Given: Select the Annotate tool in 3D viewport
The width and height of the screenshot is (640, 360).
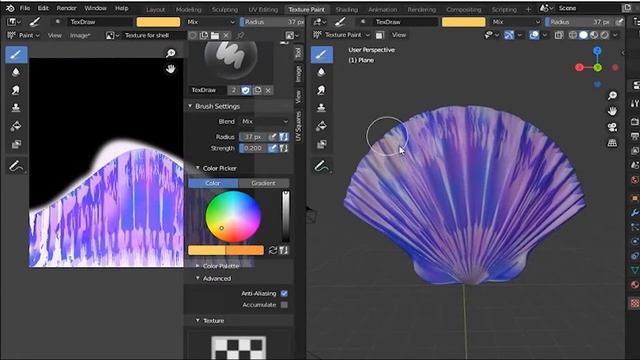Looking at the screenshot, I should click(321, 167).
